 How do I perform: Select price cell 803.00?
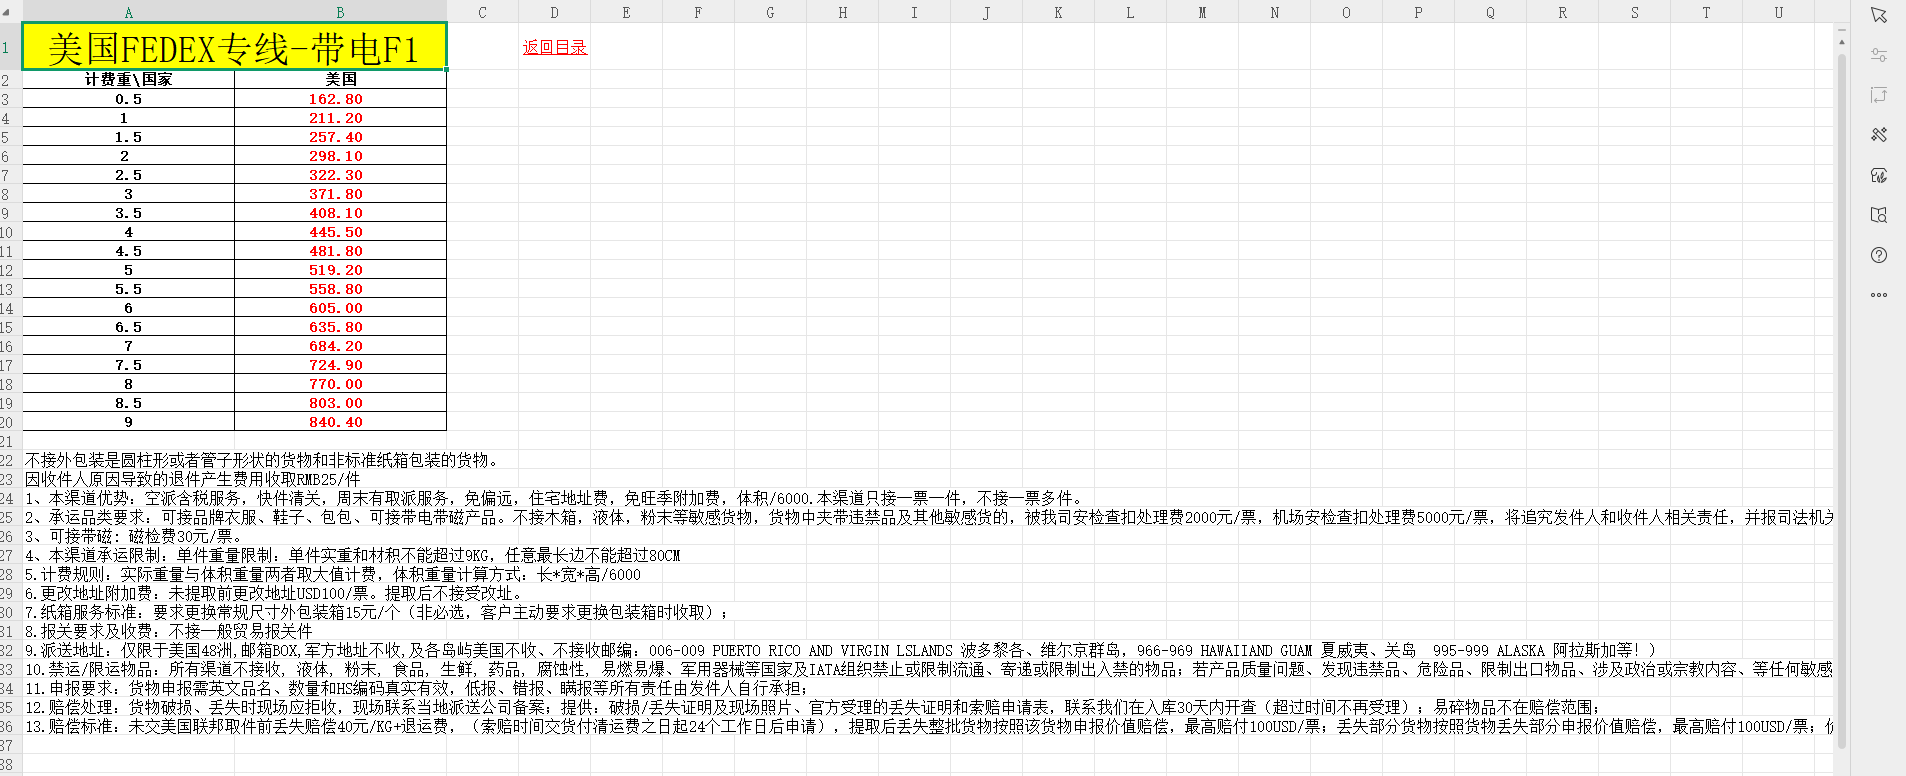pyautogui.click(x=340, y=403)
